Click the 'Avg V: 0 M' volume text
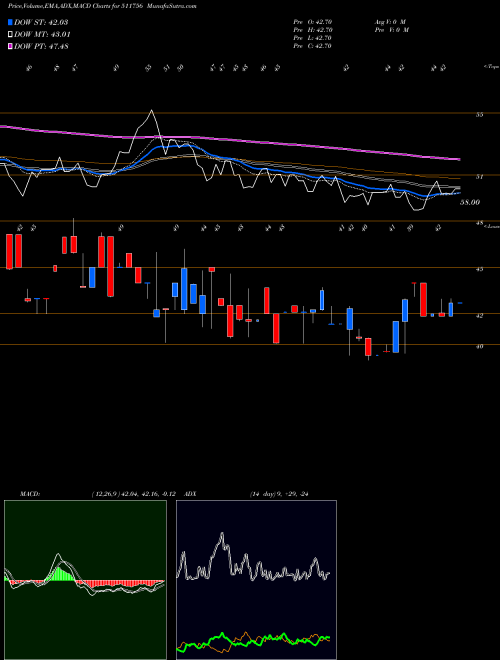The width and height of the screenshot is (500, 660). point(391,22)
